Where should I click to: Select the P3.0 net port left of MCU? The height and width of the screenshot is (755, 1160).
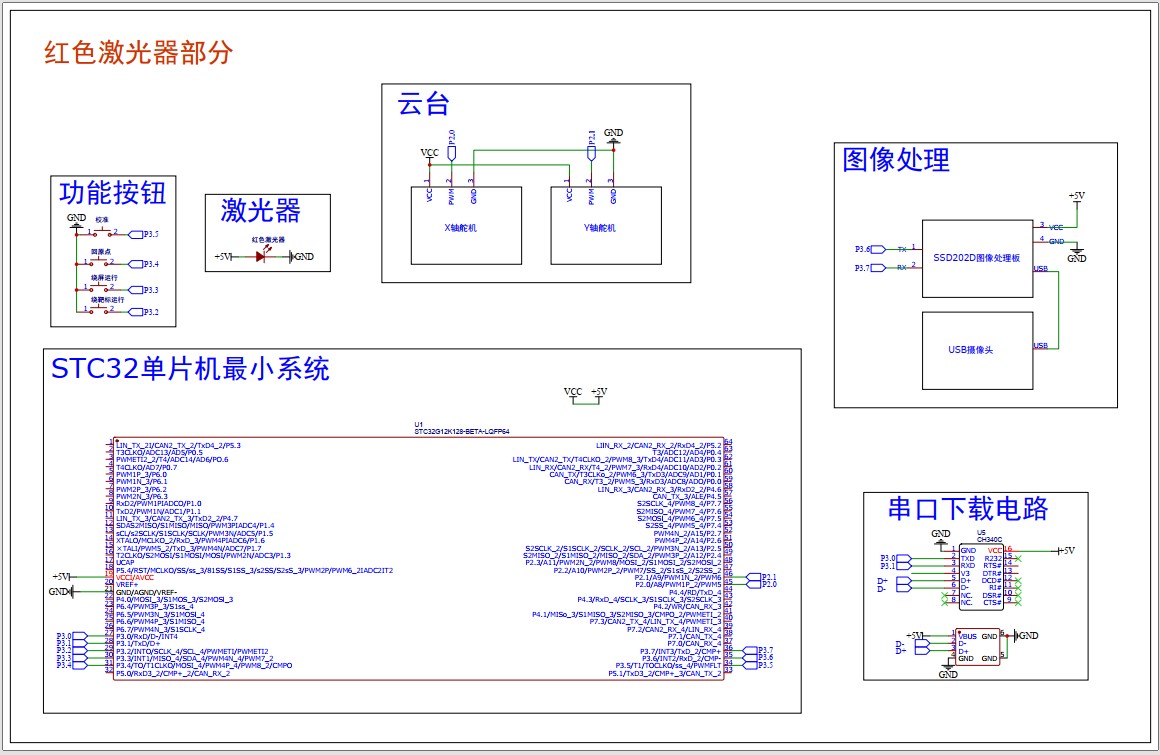click(72, 636)
